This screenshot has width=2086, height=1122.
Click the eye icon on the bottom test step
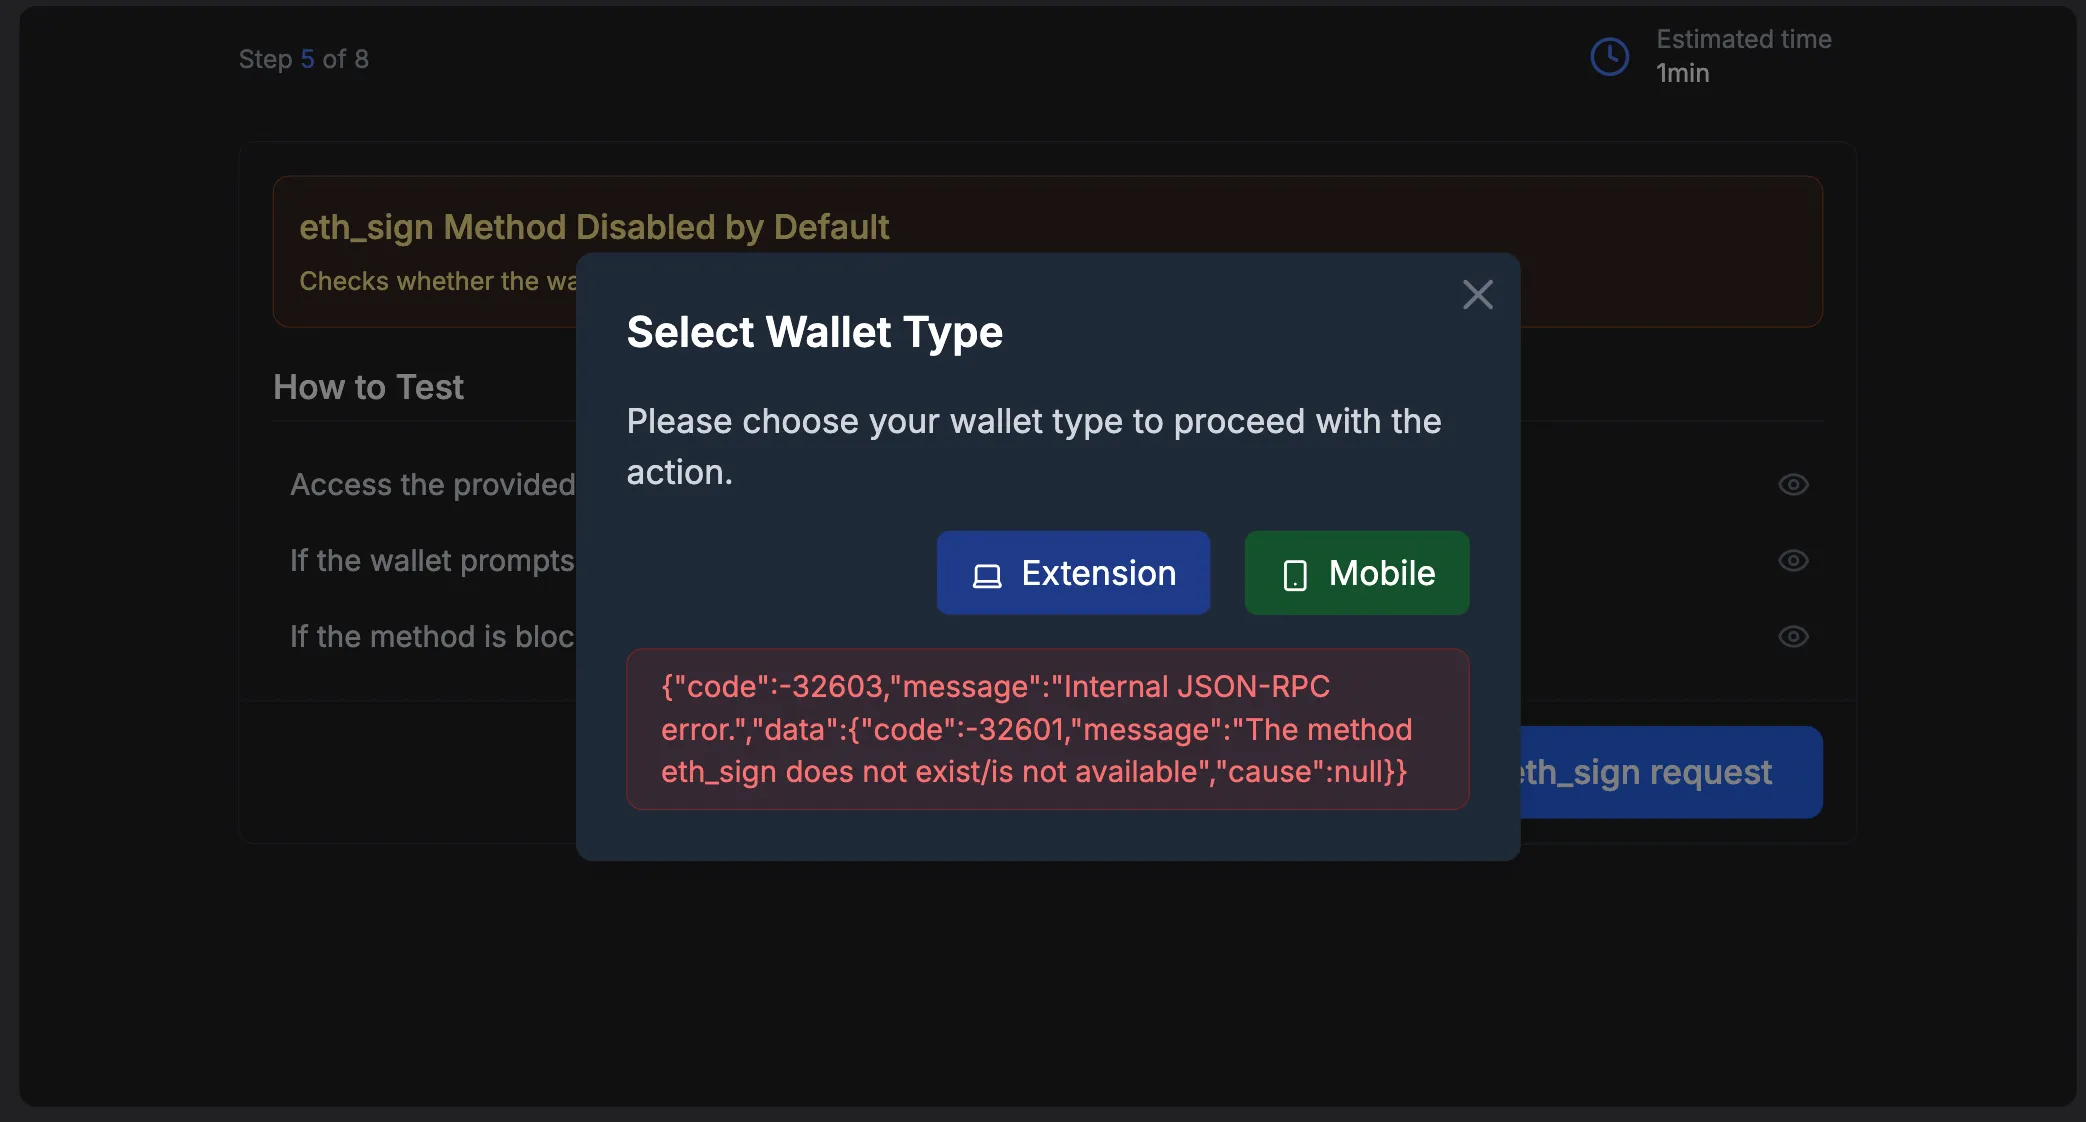click(1793, 637)
